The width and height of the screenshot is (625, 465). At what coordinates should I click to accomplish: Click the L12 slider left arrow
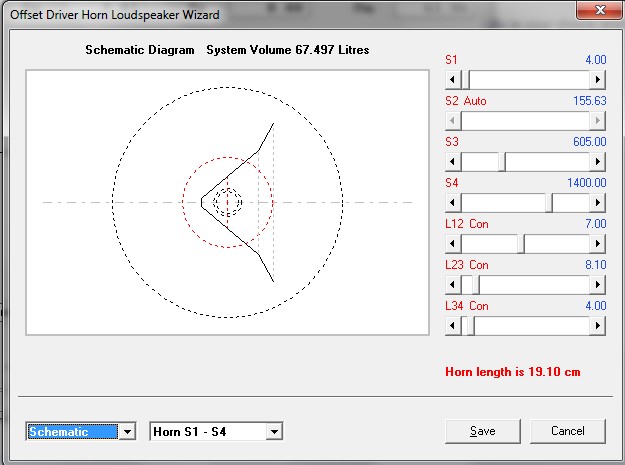453,244
